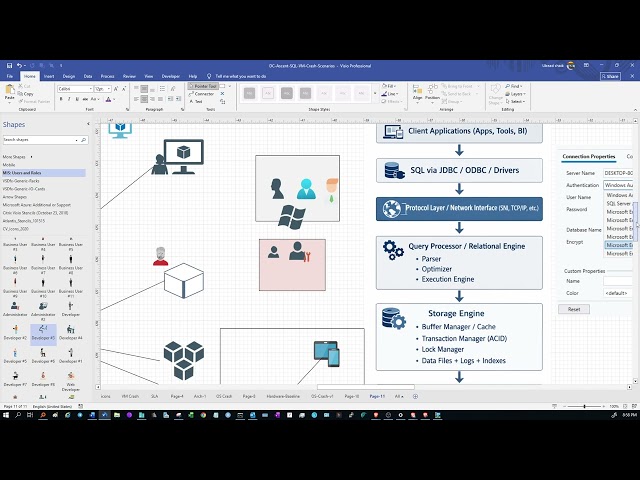Screen dimensions: 640x480
Task: Open the font color dropdown arrow
Action: pyautogui.click(x=114, y=99)
